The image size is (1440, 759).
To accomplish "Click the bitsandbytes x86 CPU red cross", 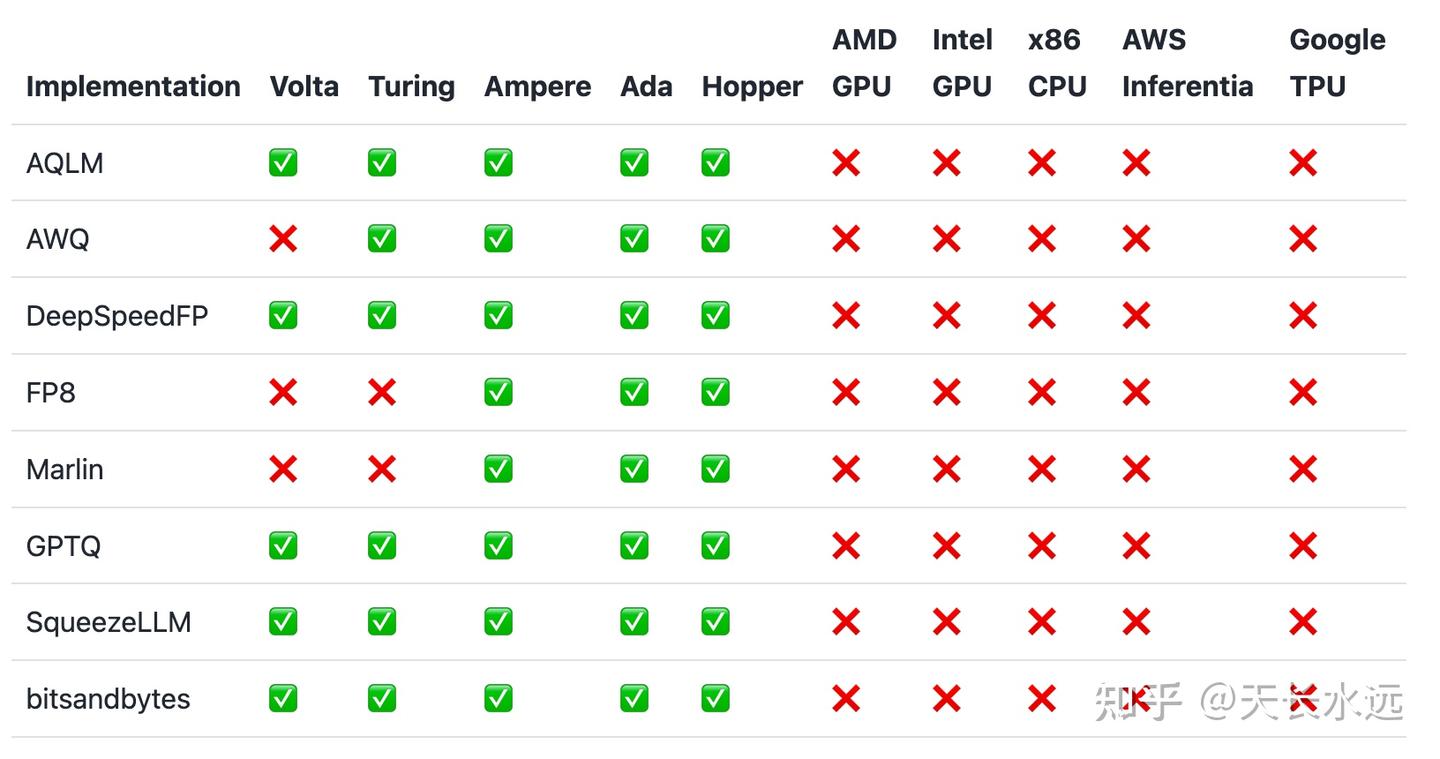I will [1042, 698].
